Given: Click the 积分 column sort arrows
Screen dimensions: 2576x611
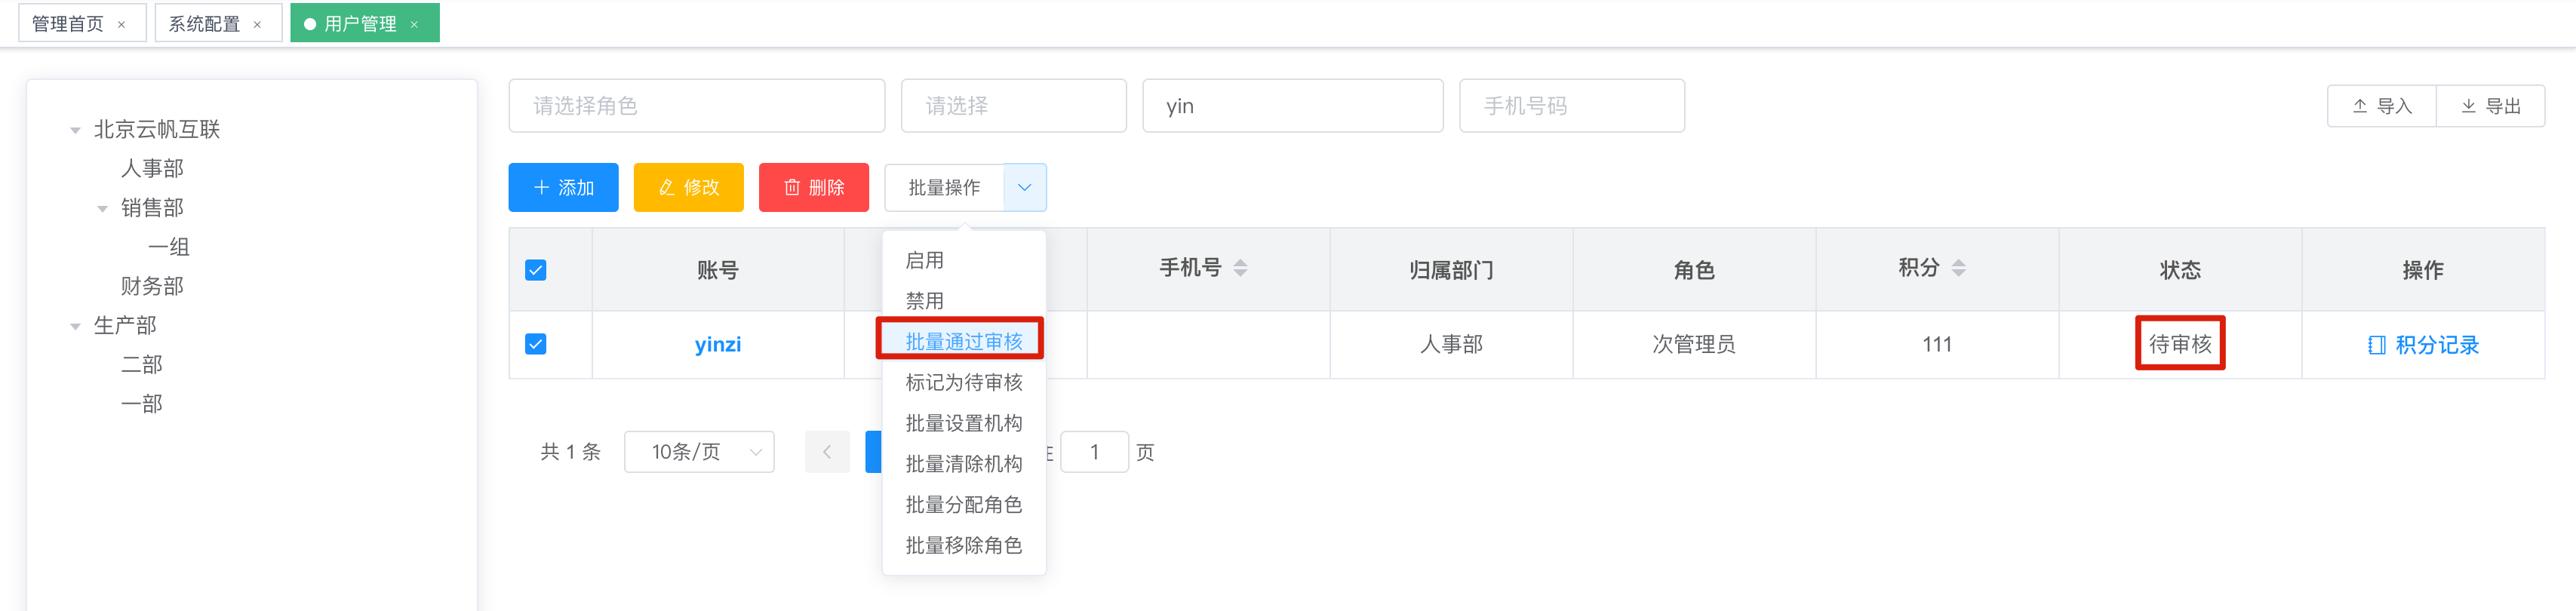Looking at the screenshot, I should 1958,268.
